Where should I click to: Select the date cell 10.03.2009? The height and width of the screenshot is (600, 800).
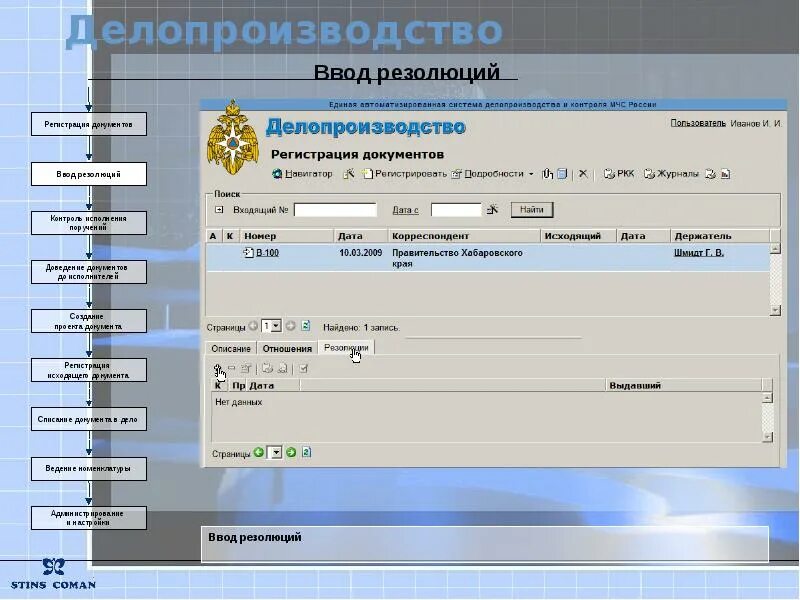point(360,253)
